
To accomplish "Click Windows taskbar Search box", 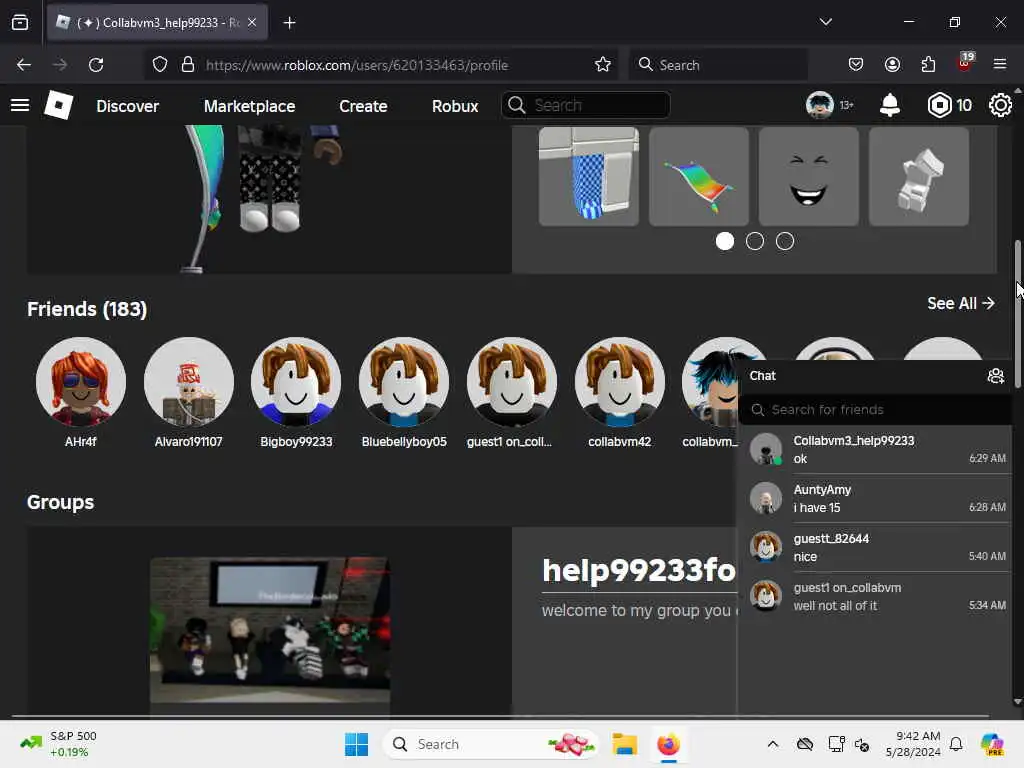I will [492, 744].
